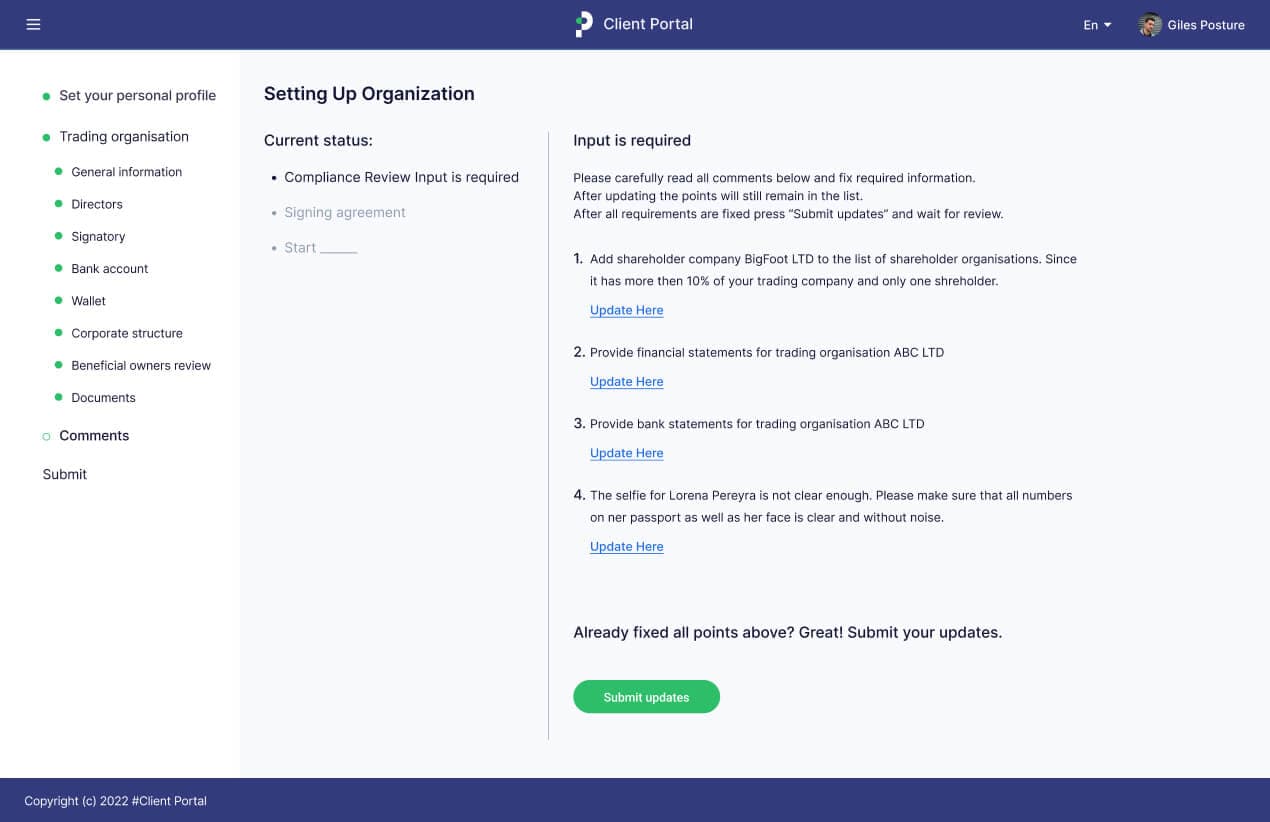Go to Beneficial owners review
Screen dimensions: 1270x822
point(141,366)
